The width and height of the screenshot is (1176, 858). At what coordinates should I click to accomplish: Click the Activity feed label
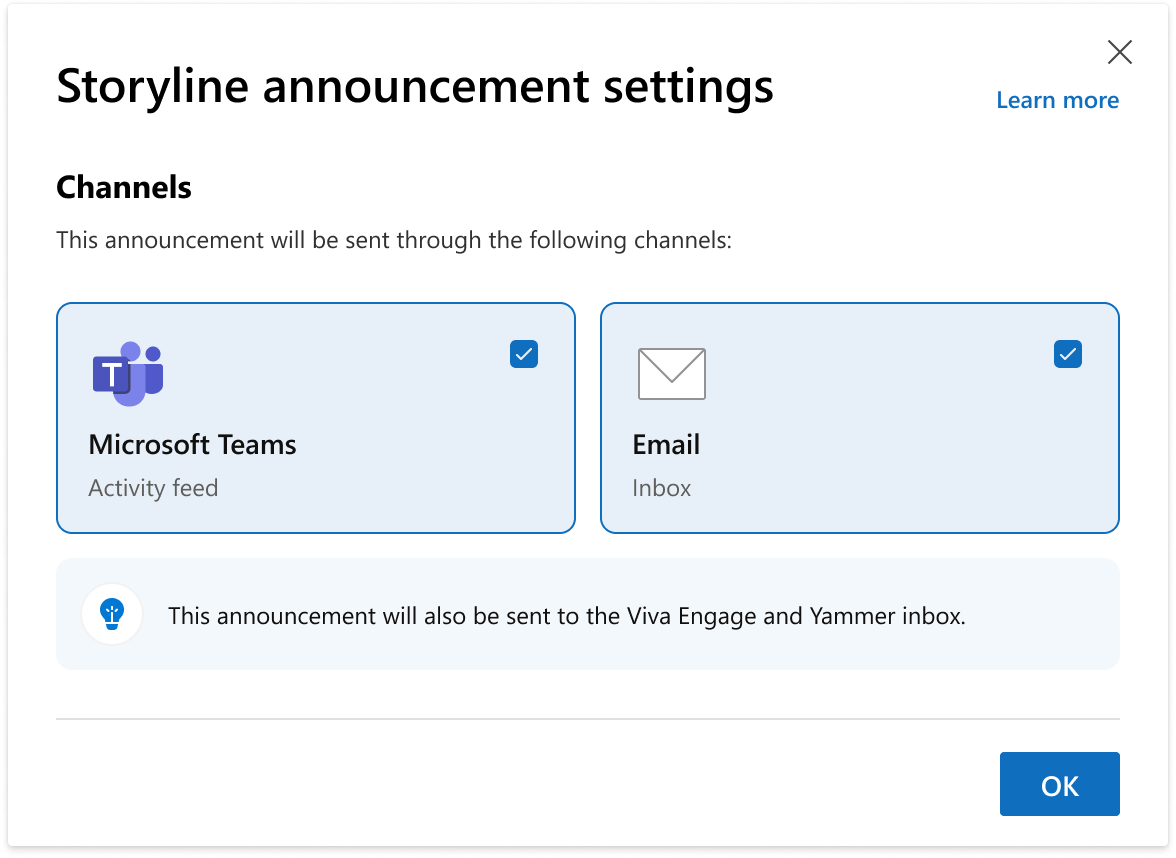[x=154, y=488]
